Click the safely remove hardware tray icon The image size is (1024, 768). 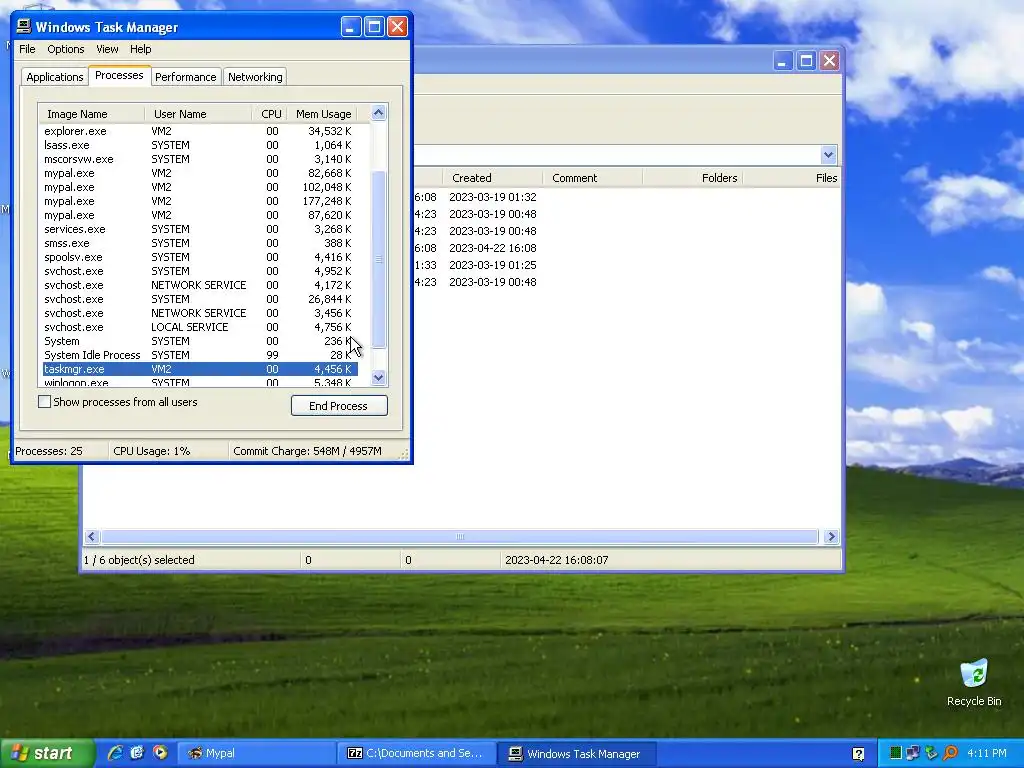931,753
